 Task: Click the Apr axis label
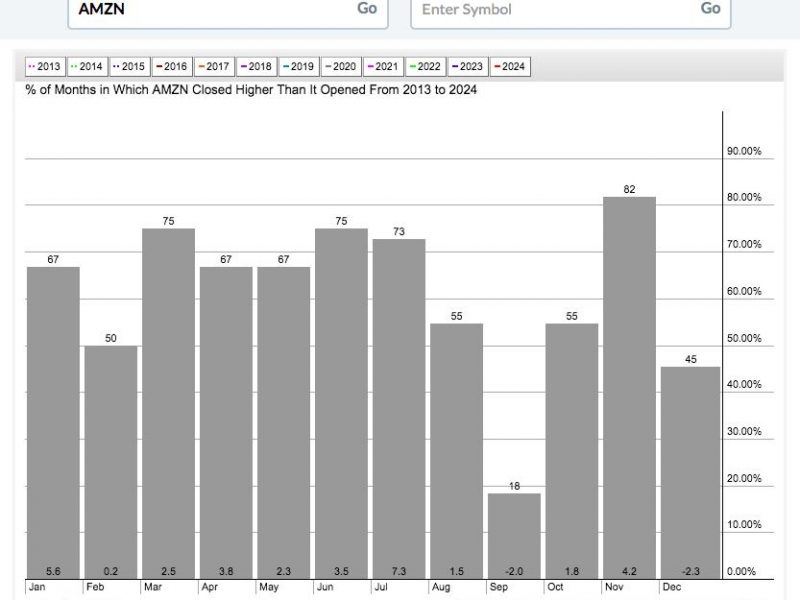pyautogui.click(x=210, y=587)
